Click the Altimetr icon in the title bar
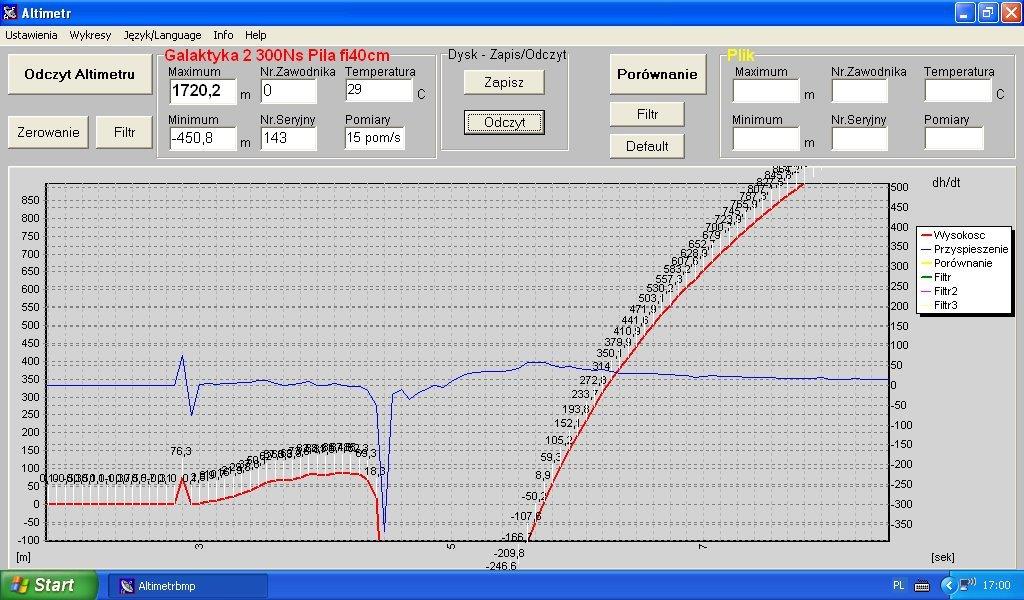 11,12
